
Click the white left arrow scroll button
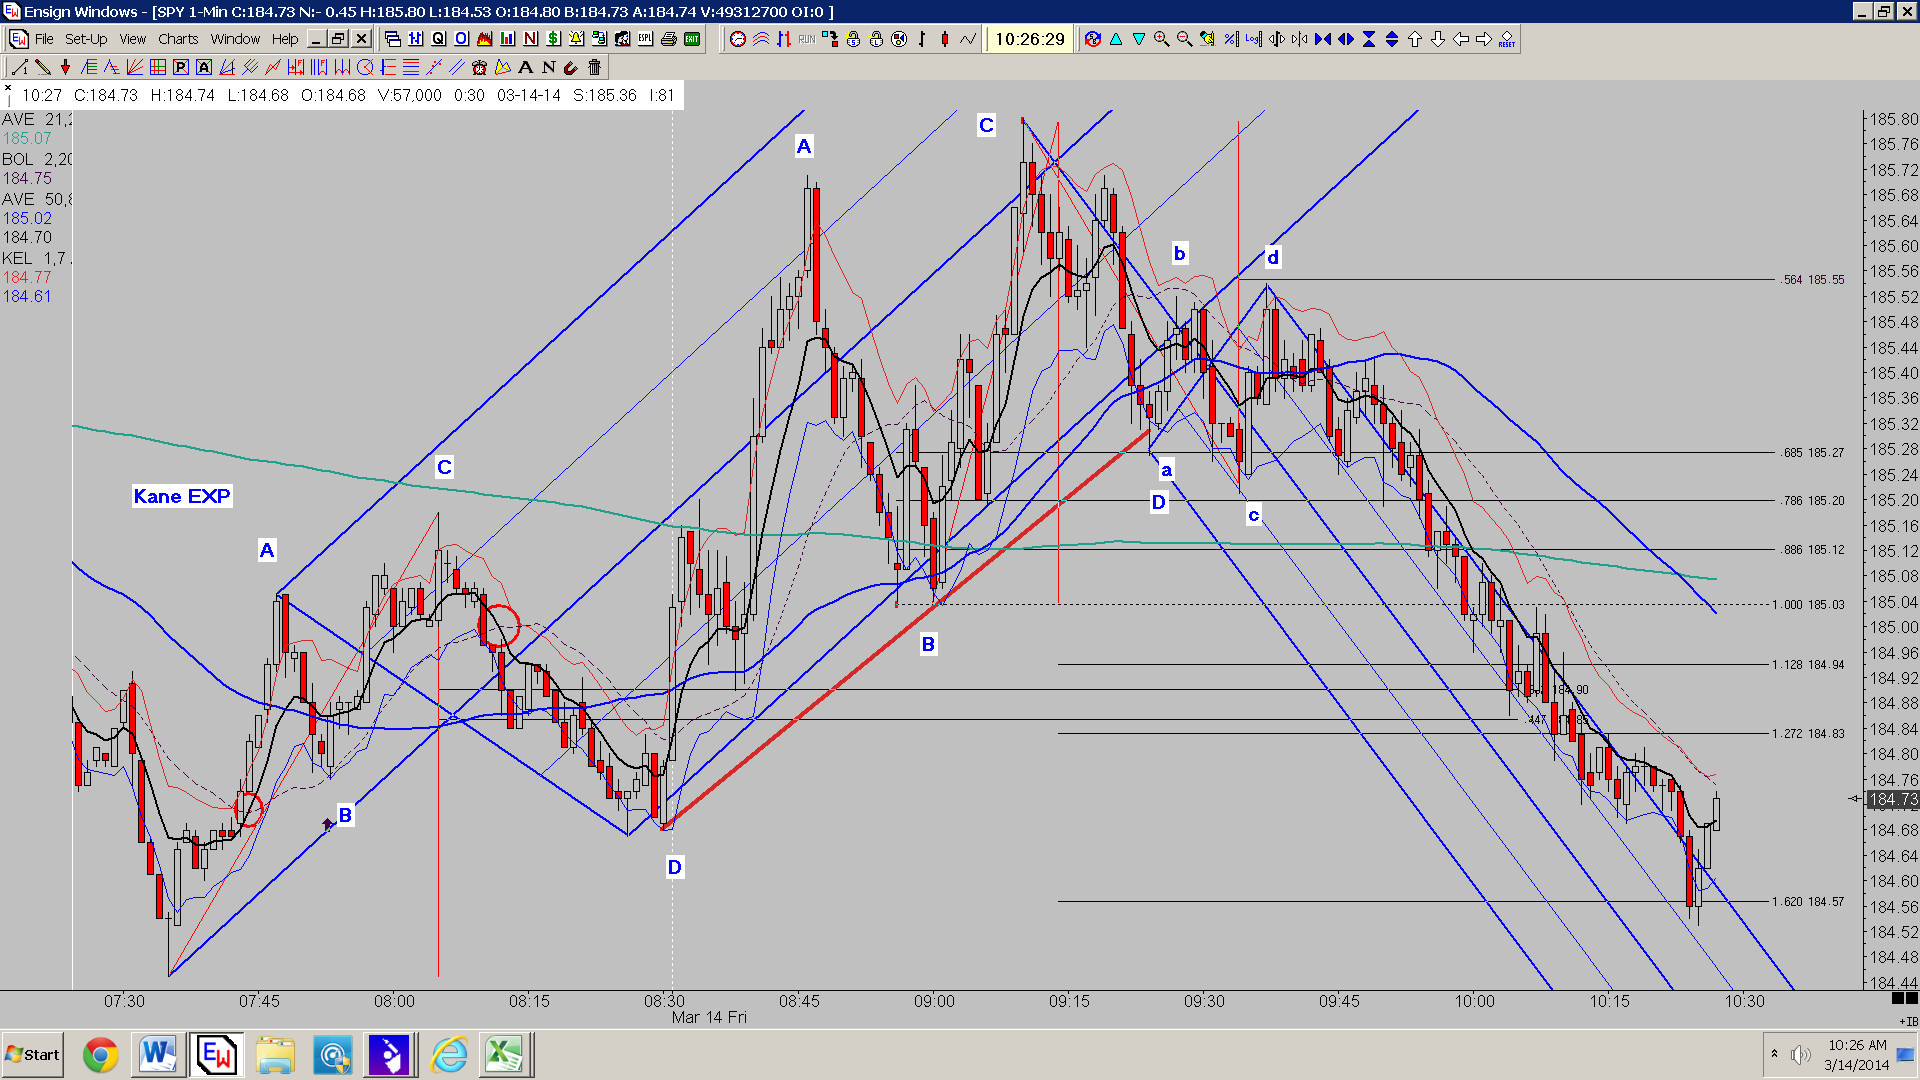tap(1461, 39)
